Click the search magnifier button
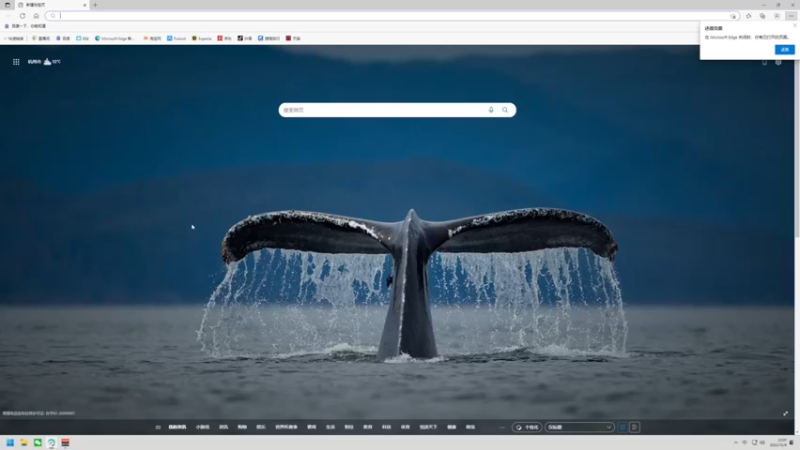 coord(505,110)
